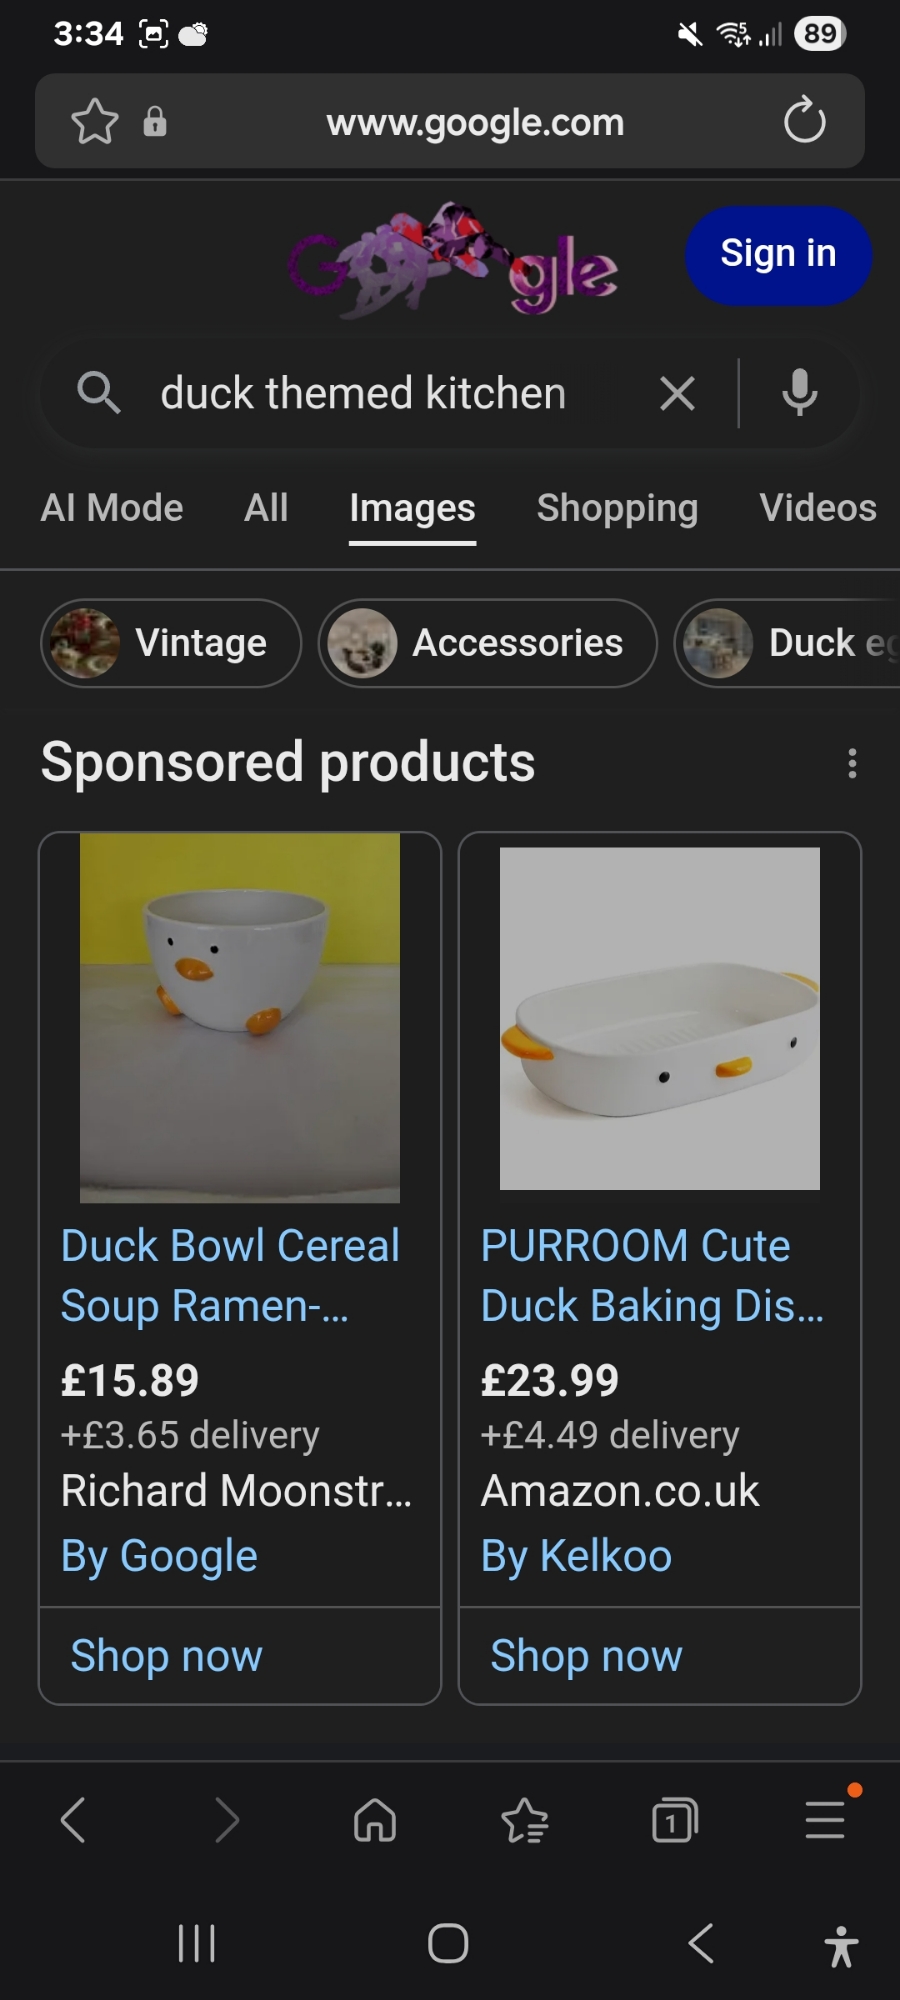Open browser bookmarks list icon

click(524, 1820)
